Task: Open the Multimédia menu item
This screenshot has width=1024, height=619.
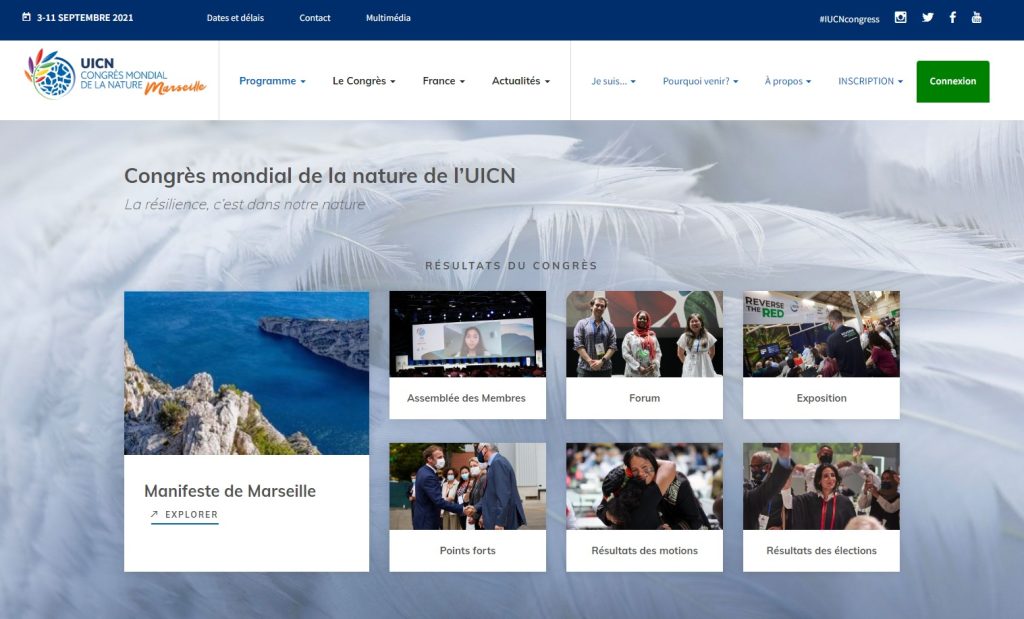Action: (x=386, y=17)
